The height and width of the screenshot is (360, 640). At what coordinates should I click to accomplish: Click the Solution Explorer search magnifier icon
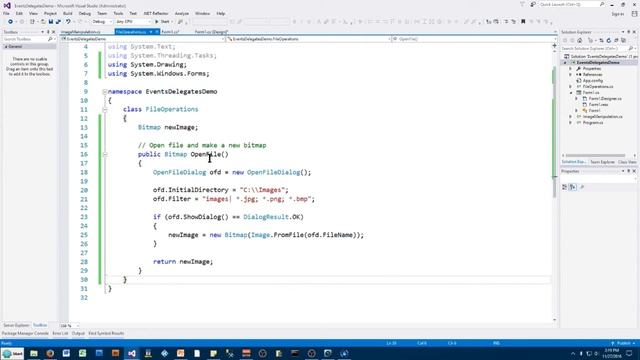pos(631,49)
